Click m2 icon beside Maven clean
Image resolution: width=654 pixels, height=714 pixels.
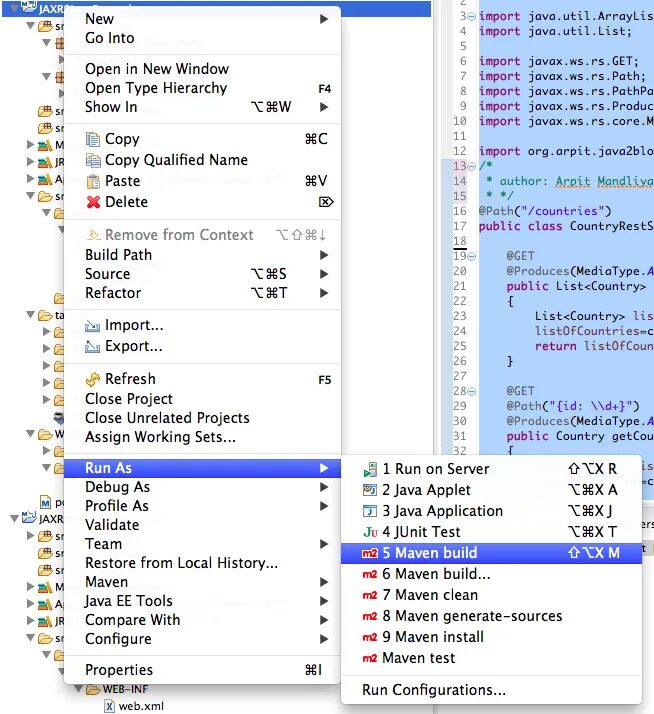click(370, 595)
